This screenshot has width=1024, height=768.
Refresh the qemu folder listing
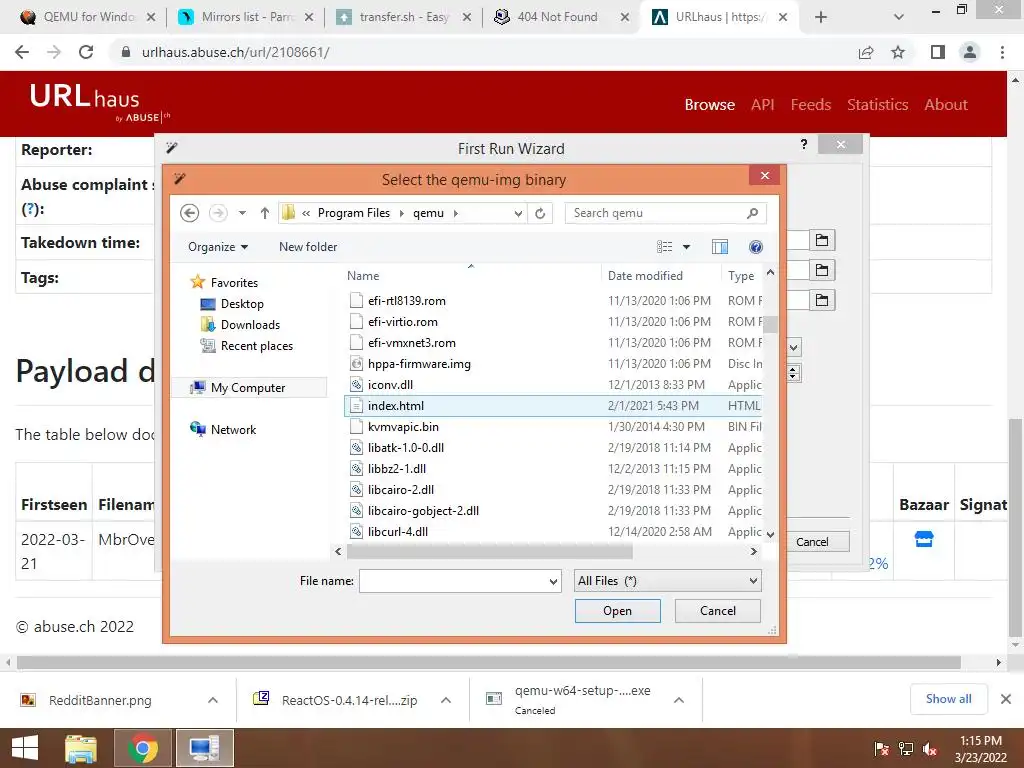pos(540,213)
